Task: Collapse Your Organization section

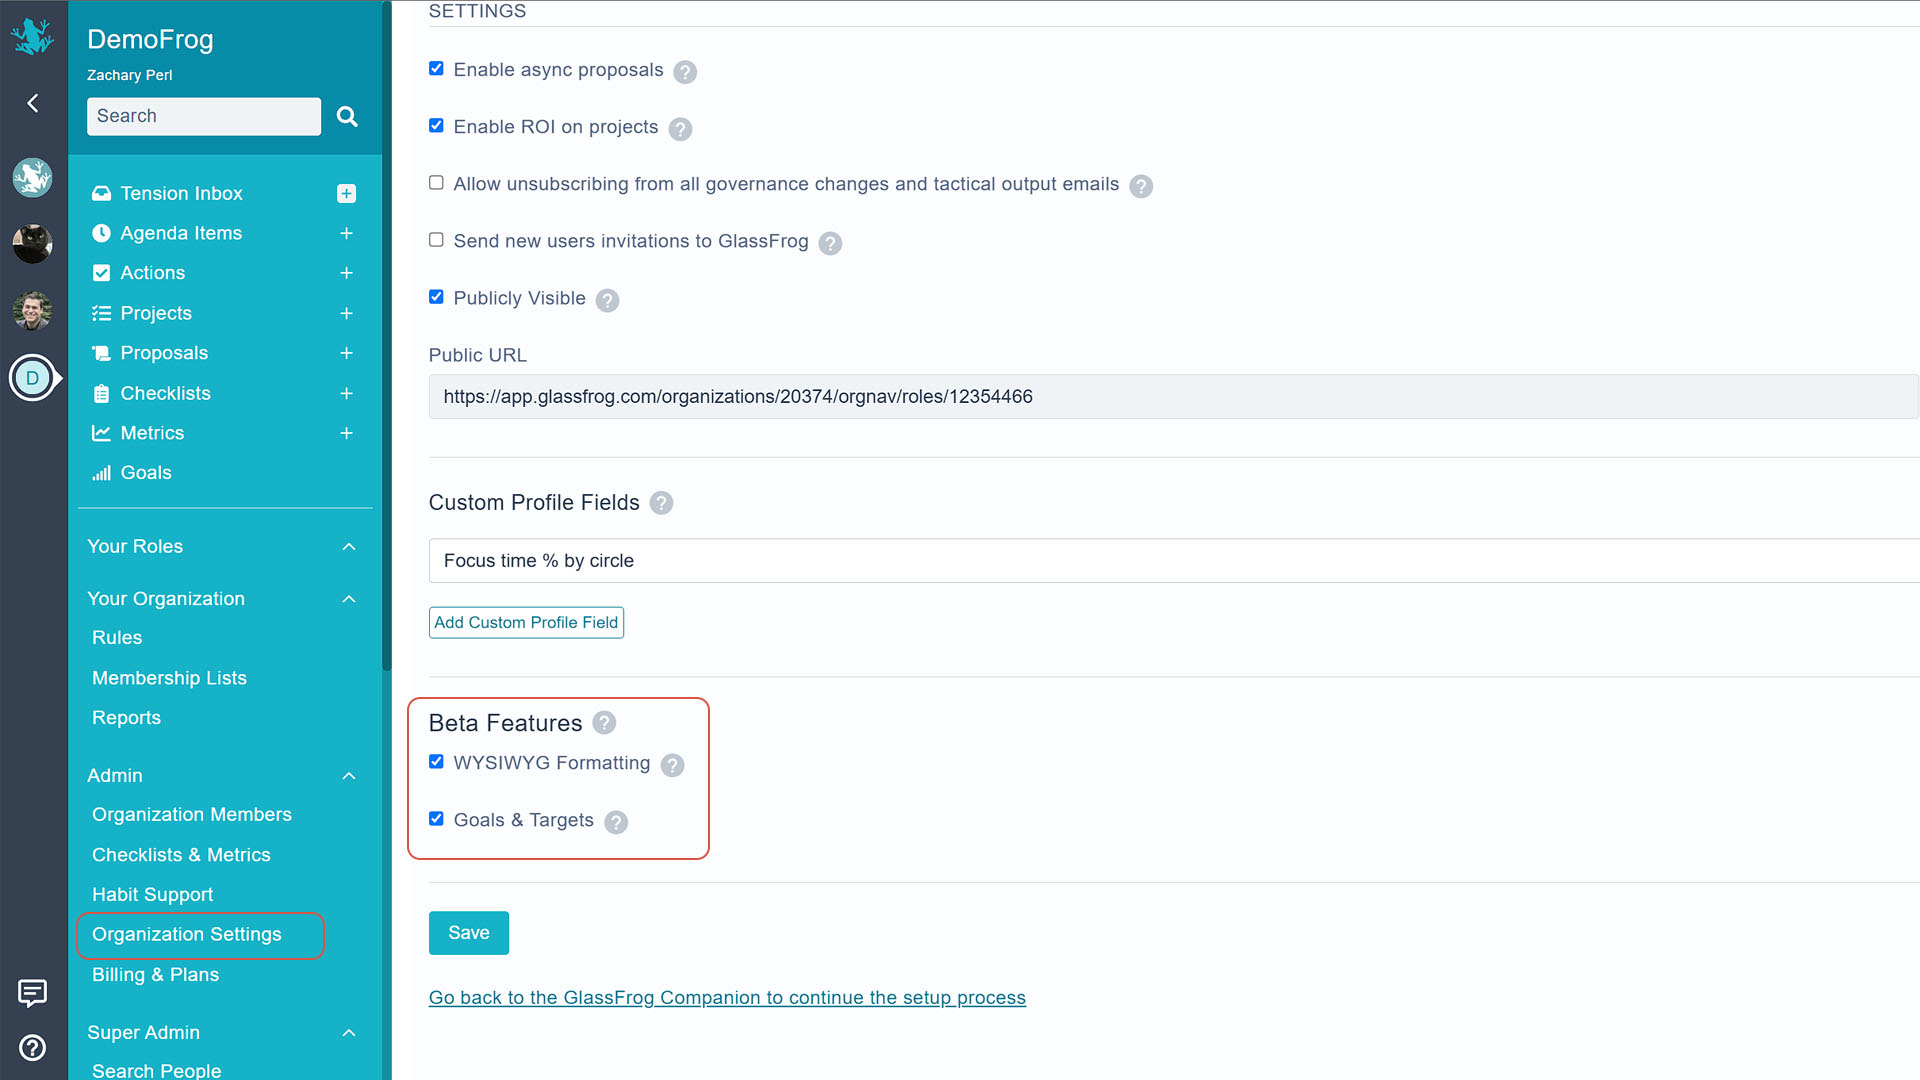Action: (349, 599)
